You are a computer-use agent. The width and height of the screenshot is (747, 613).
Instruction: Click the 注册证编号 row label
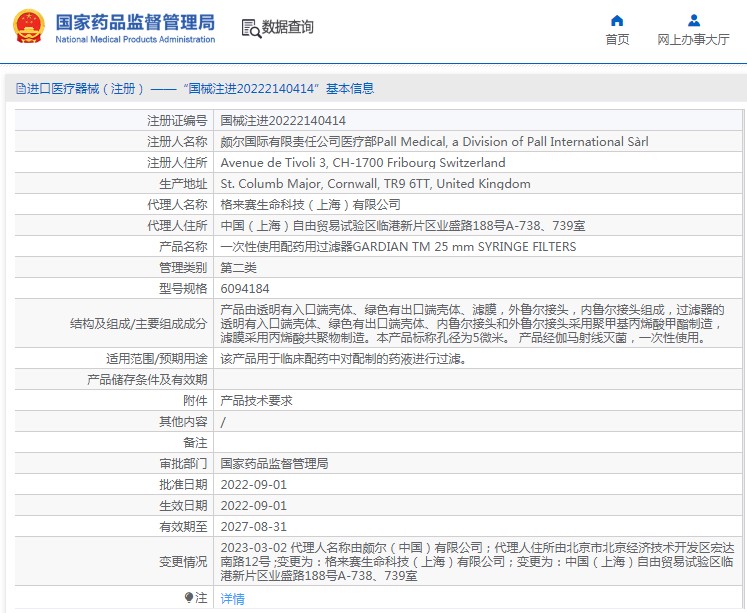[177, 121]
